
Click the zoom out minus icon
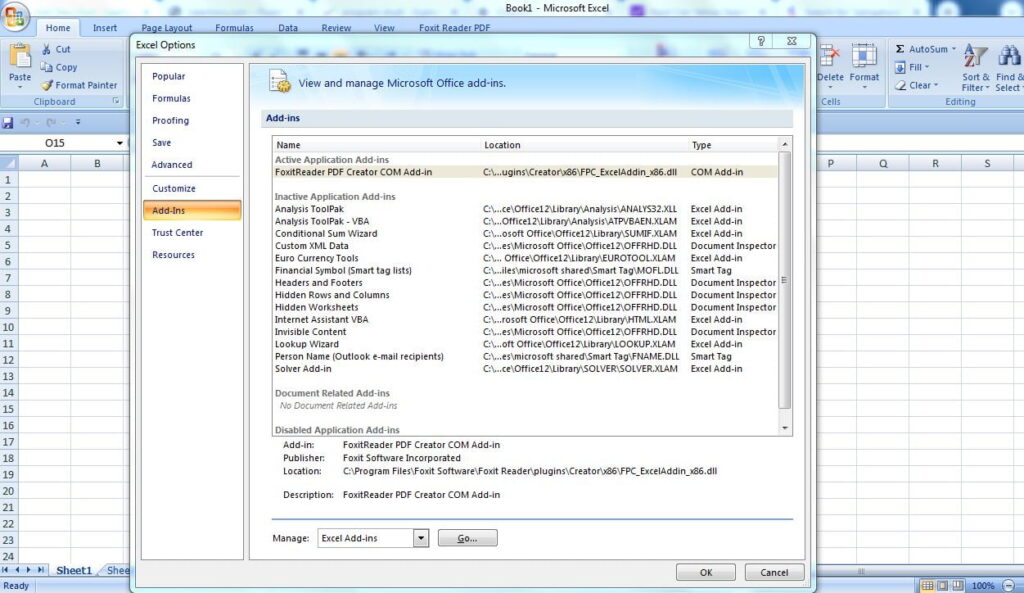pos(1009,585)
